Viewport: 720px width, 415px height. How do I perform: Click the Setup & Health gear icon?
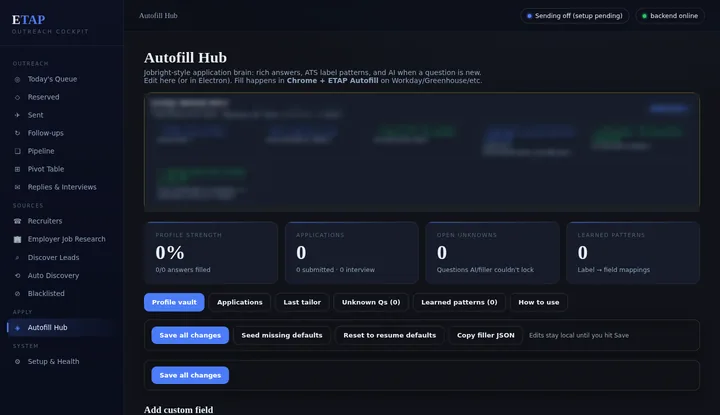[17, 362]
